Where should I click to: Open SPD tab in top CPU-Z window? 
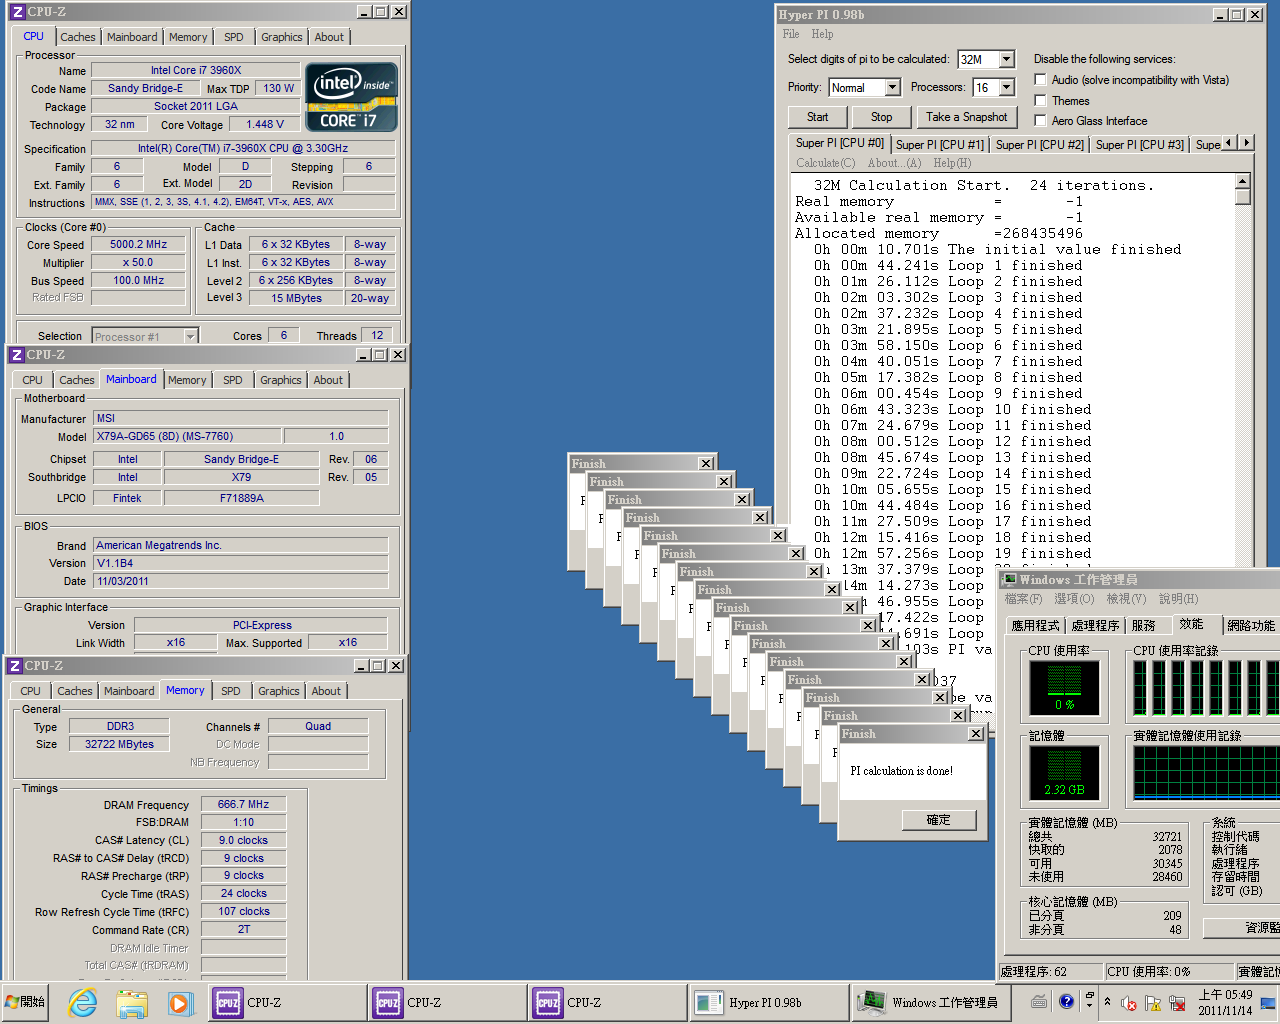234,37
